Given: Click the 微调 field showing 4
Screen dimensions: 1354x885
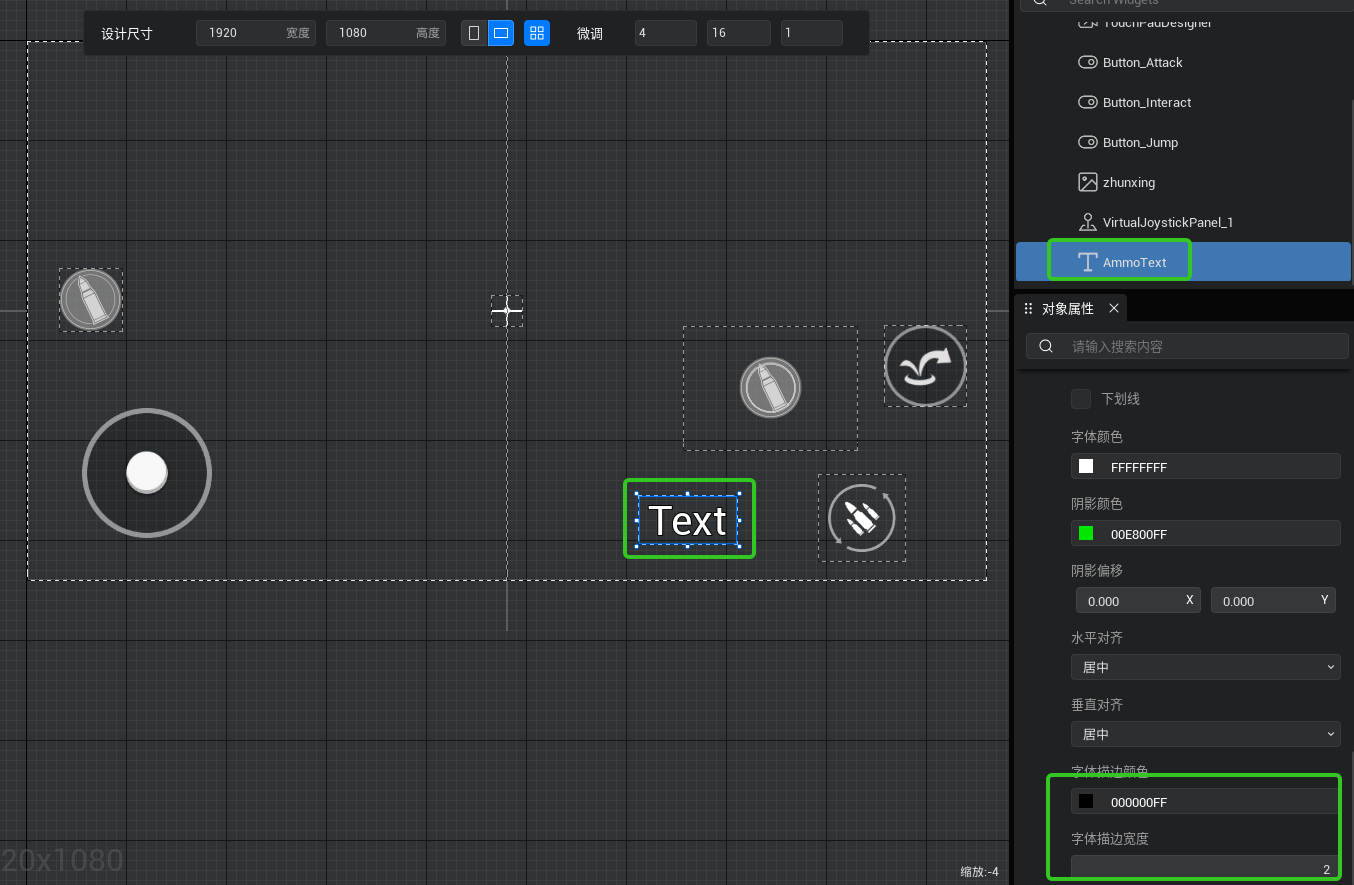Looking at the screenshot, I should 665,33.
